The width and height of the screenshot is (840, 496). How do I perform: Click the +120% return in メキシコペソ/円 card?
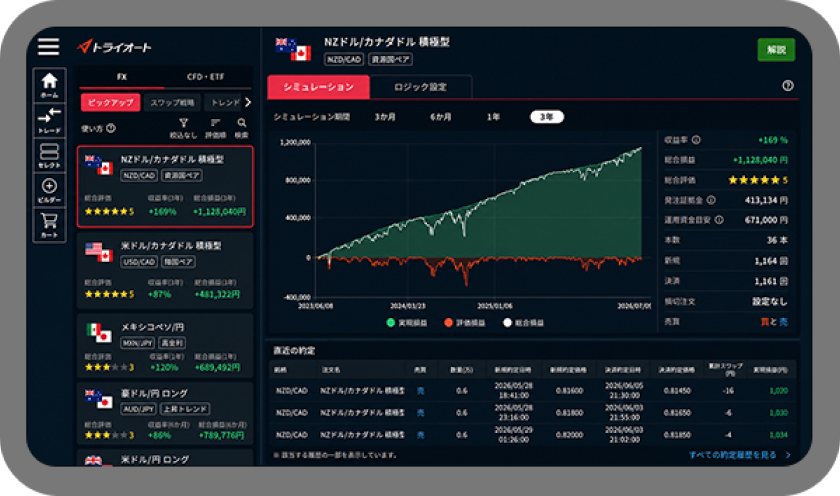tap(164, 367)
